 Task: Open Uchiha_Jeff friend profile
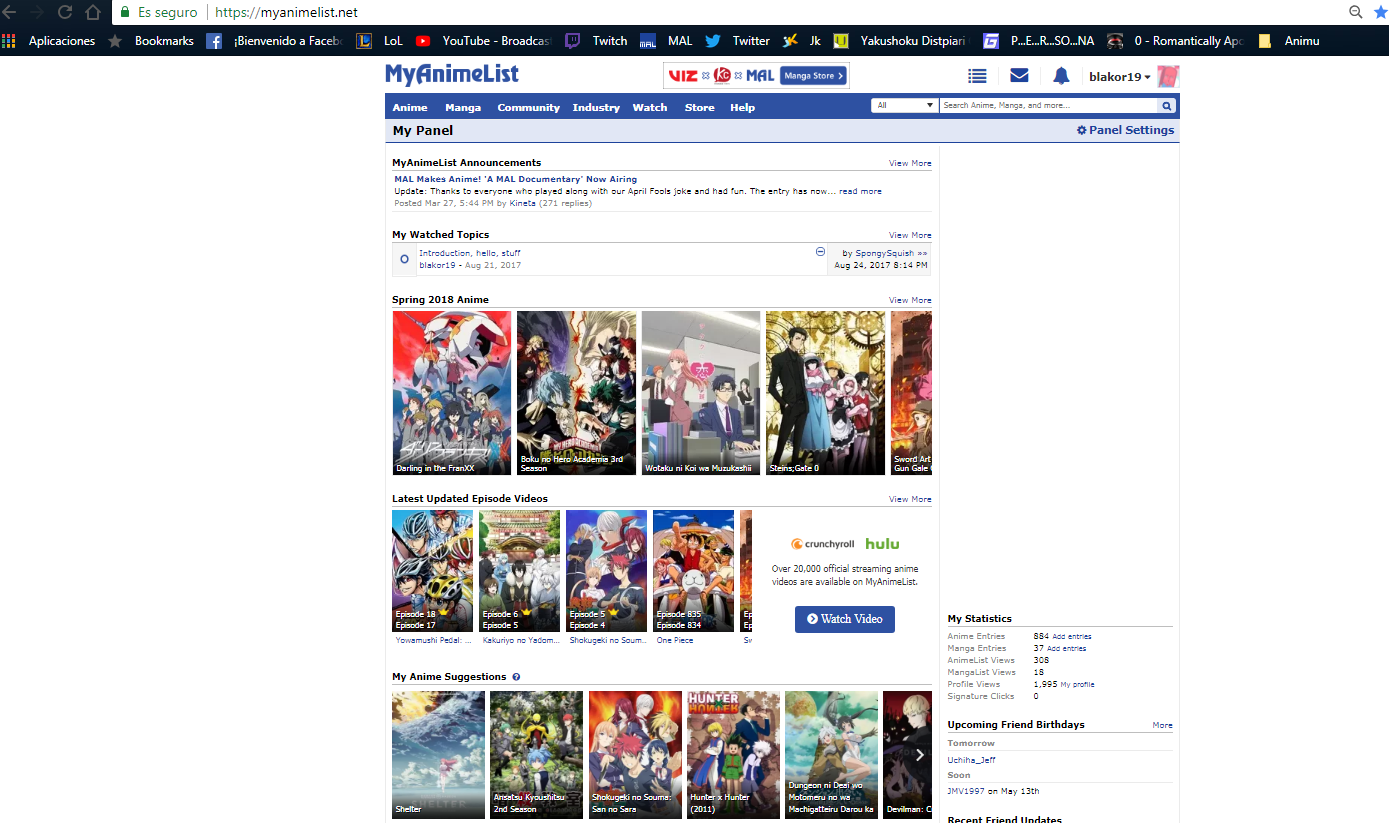pyautogui.click(x=971, y=760)
